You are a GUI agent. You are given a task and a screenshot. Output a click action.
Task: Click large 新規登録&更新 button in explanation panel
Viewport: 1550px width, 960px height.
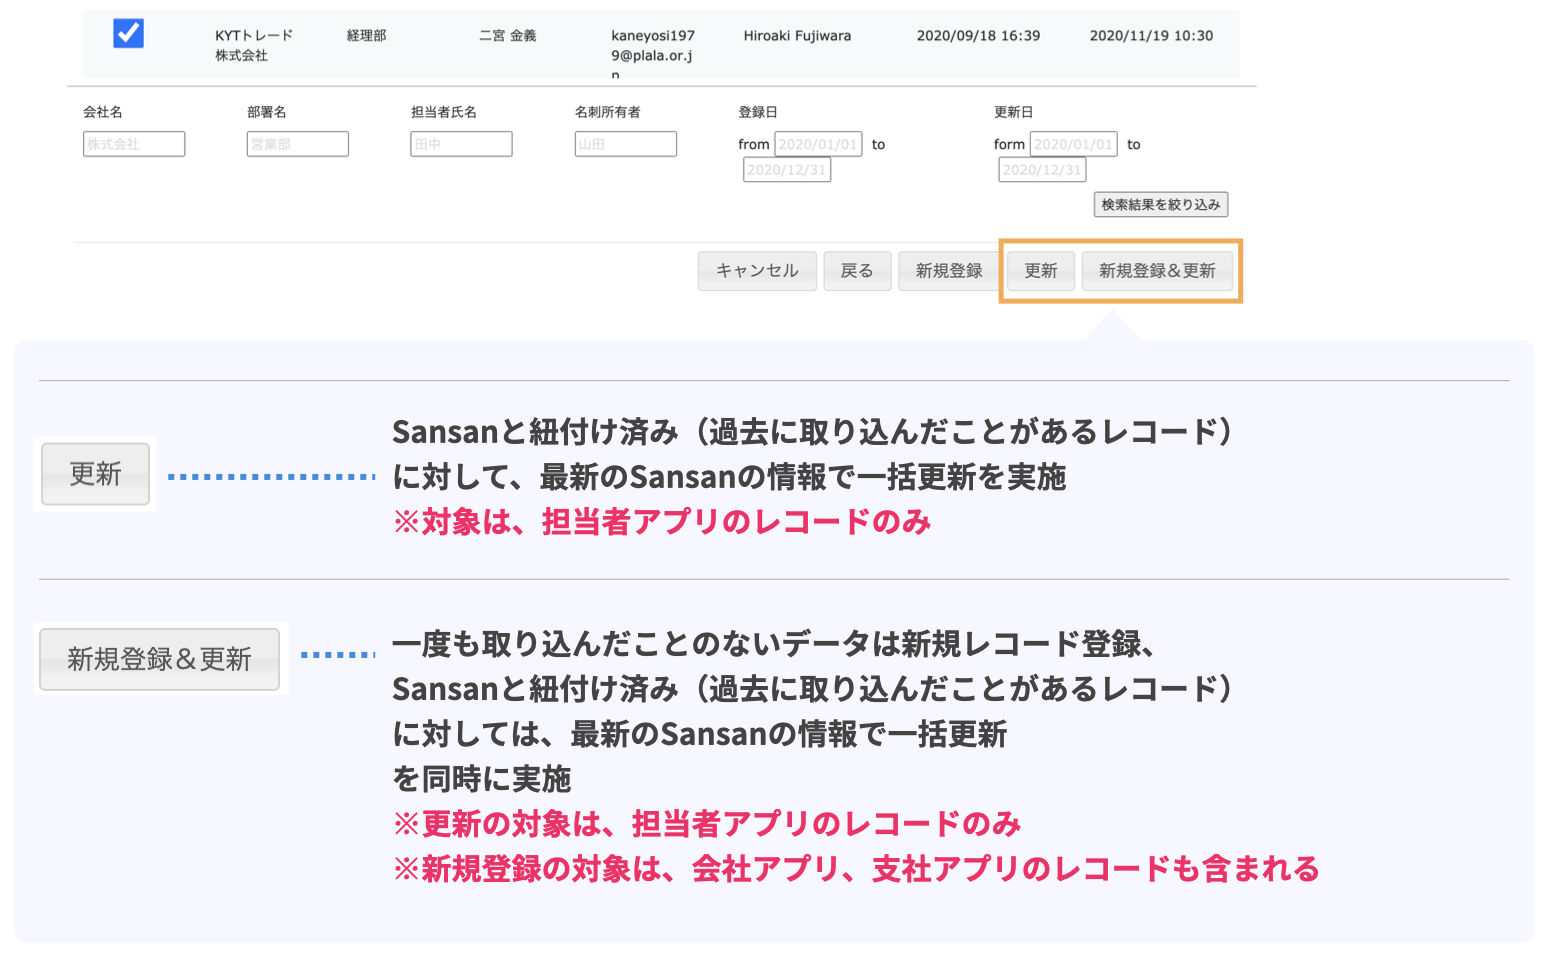click(x=159, y=659)
